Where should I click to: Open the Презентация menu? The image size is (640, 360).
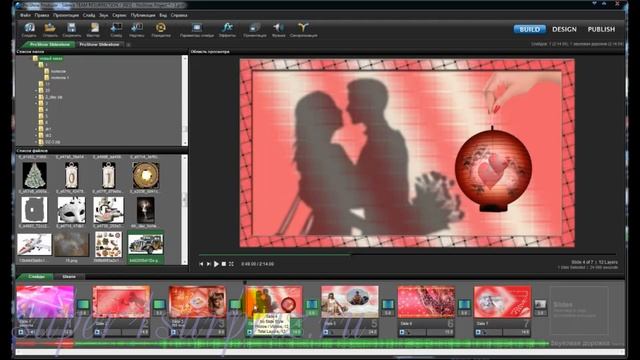pos(66,15)
